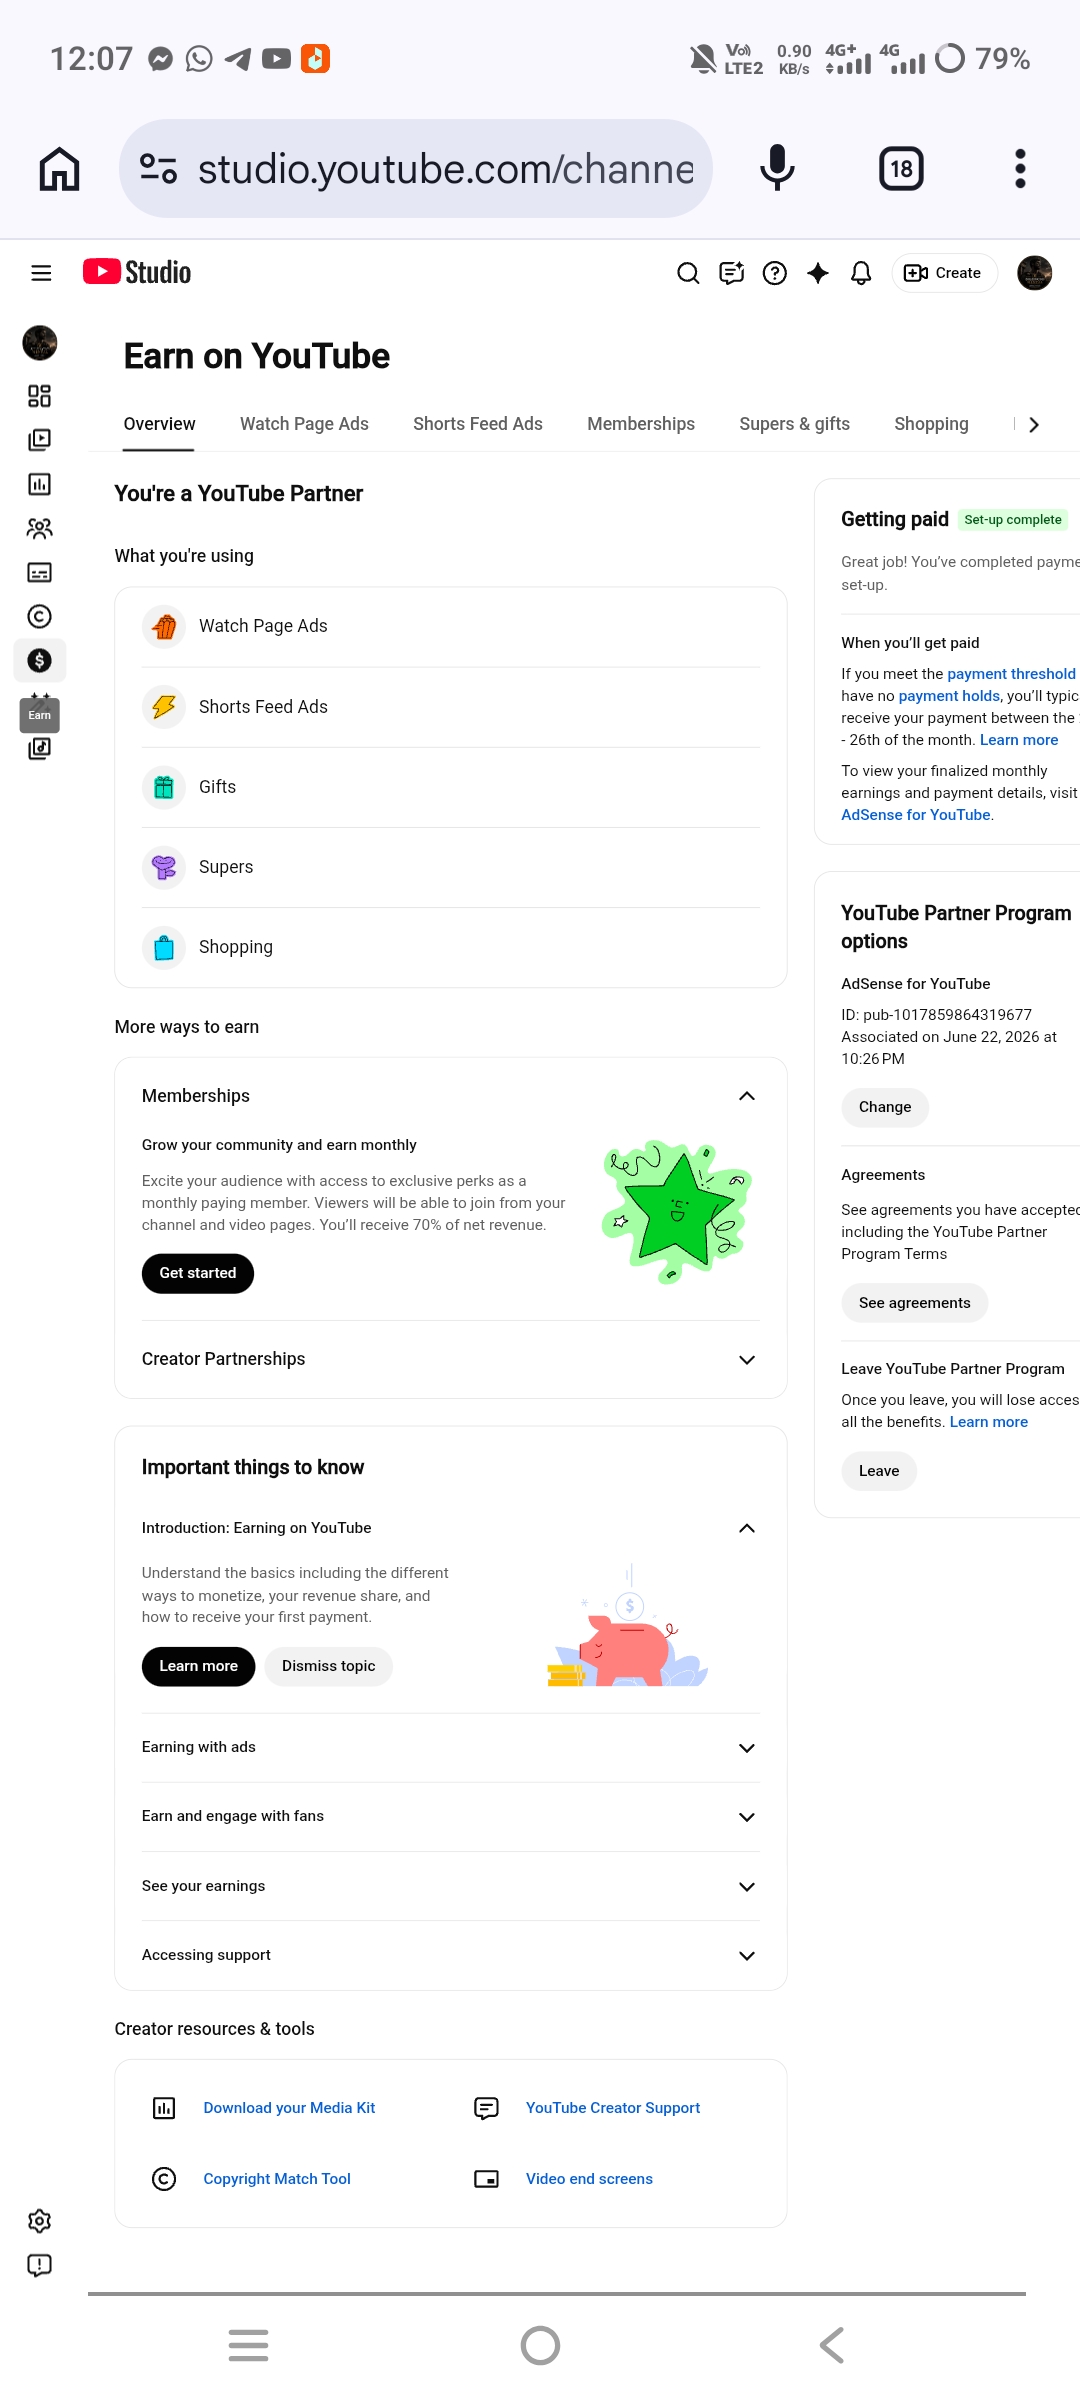Open the Dashboard icon in the sidebar
Viewport: 1080px width, 2400px height.
(39, 396)
